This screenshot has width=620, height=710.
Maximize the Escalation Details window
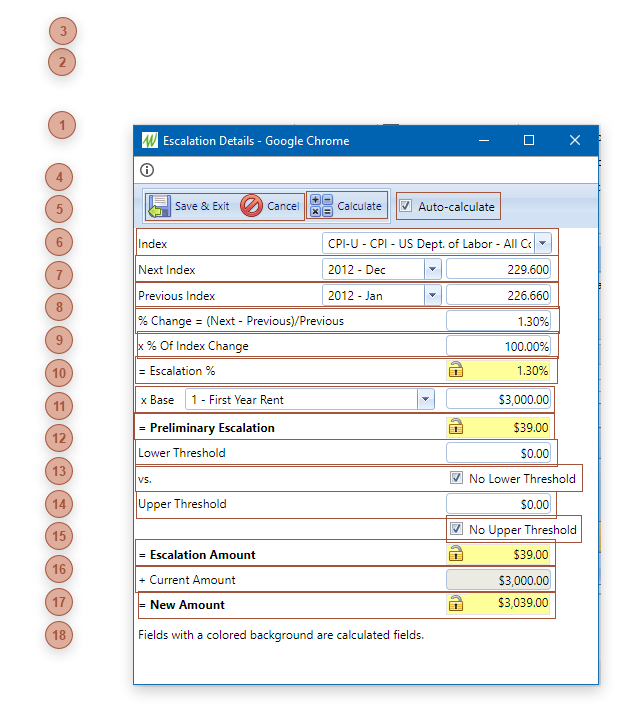pos(529,140)
